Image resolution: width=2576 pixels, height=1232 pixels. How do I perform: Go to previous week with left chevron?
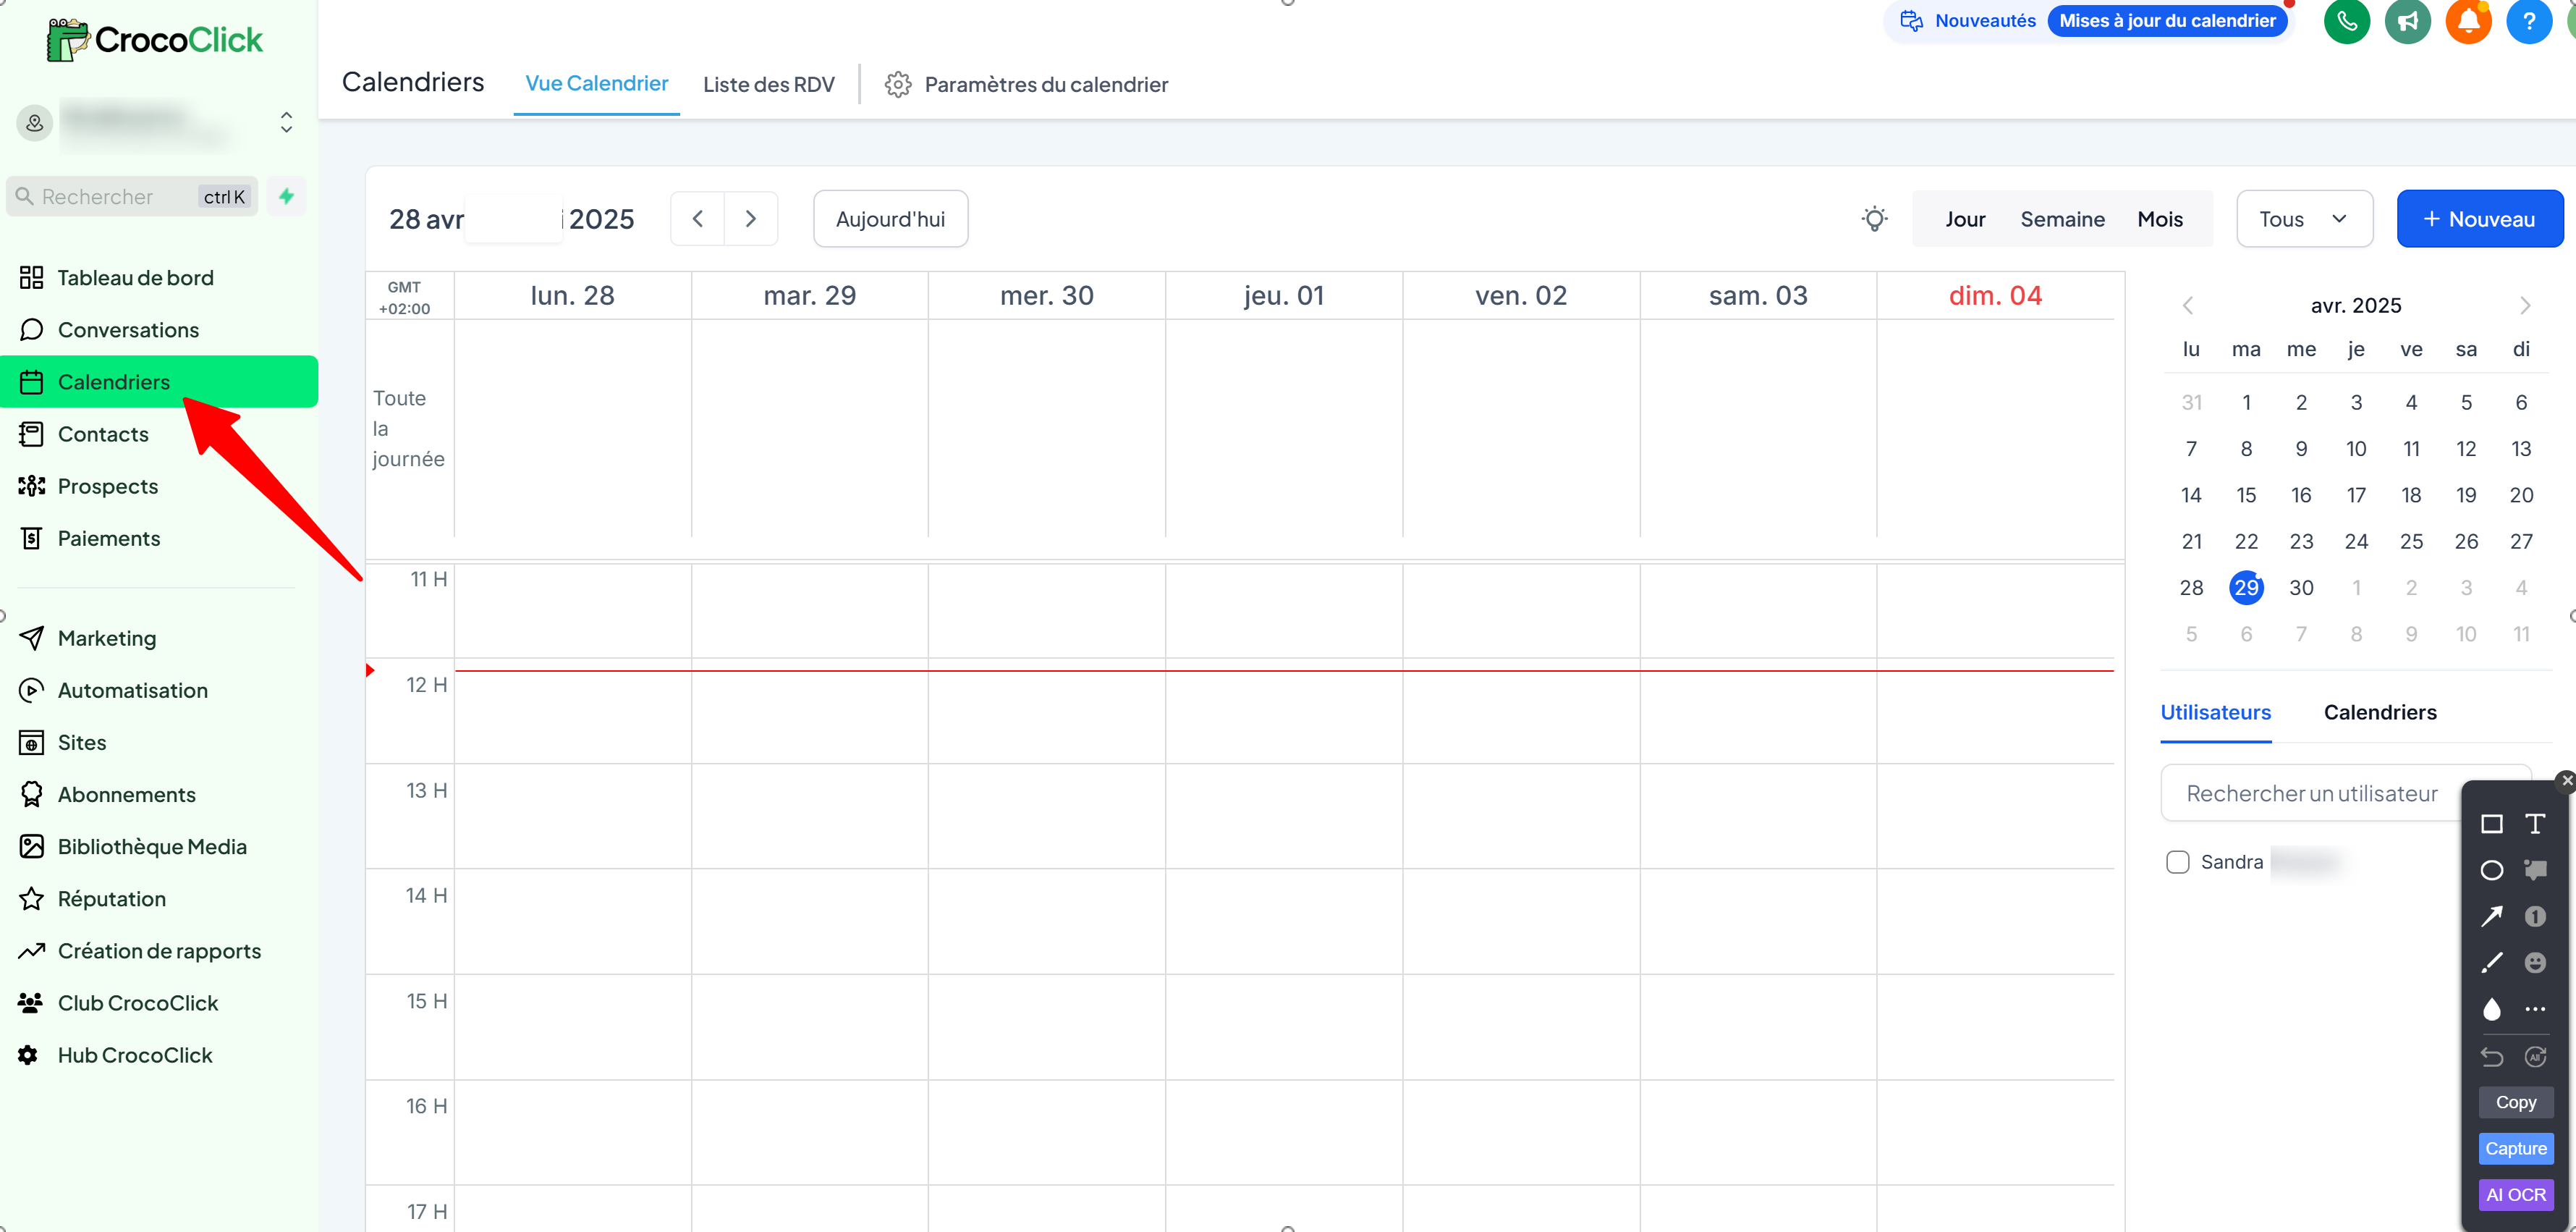point(698,219)
